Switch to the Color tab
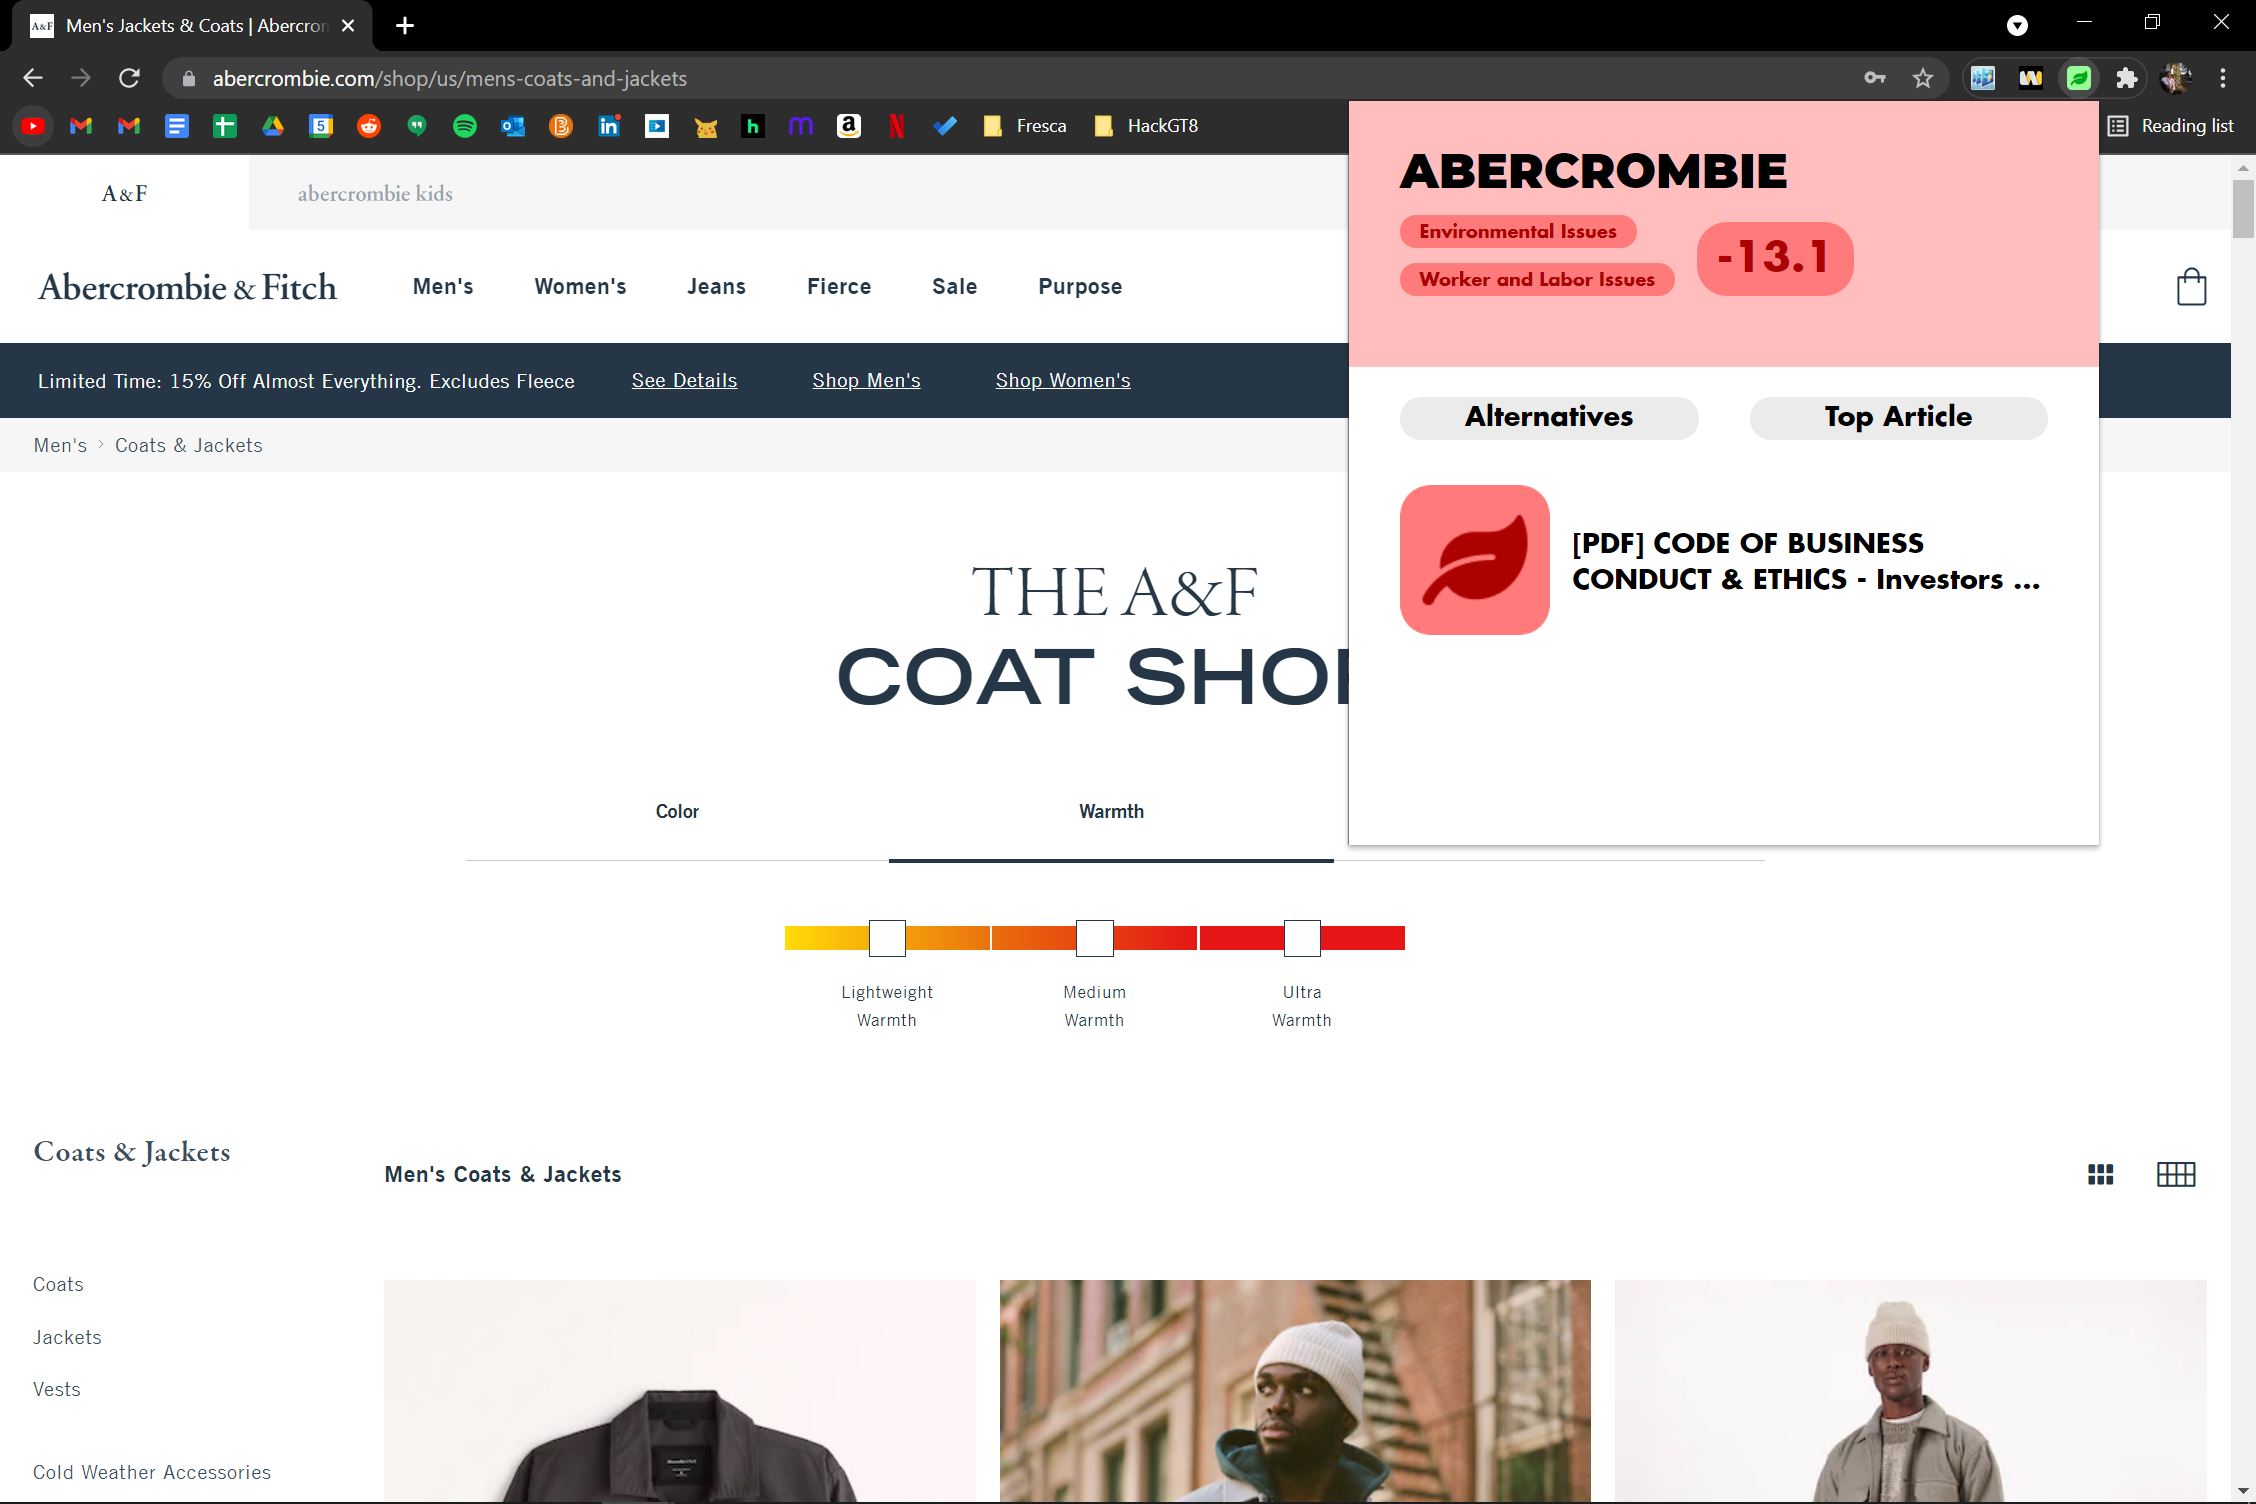 point(677,812)
